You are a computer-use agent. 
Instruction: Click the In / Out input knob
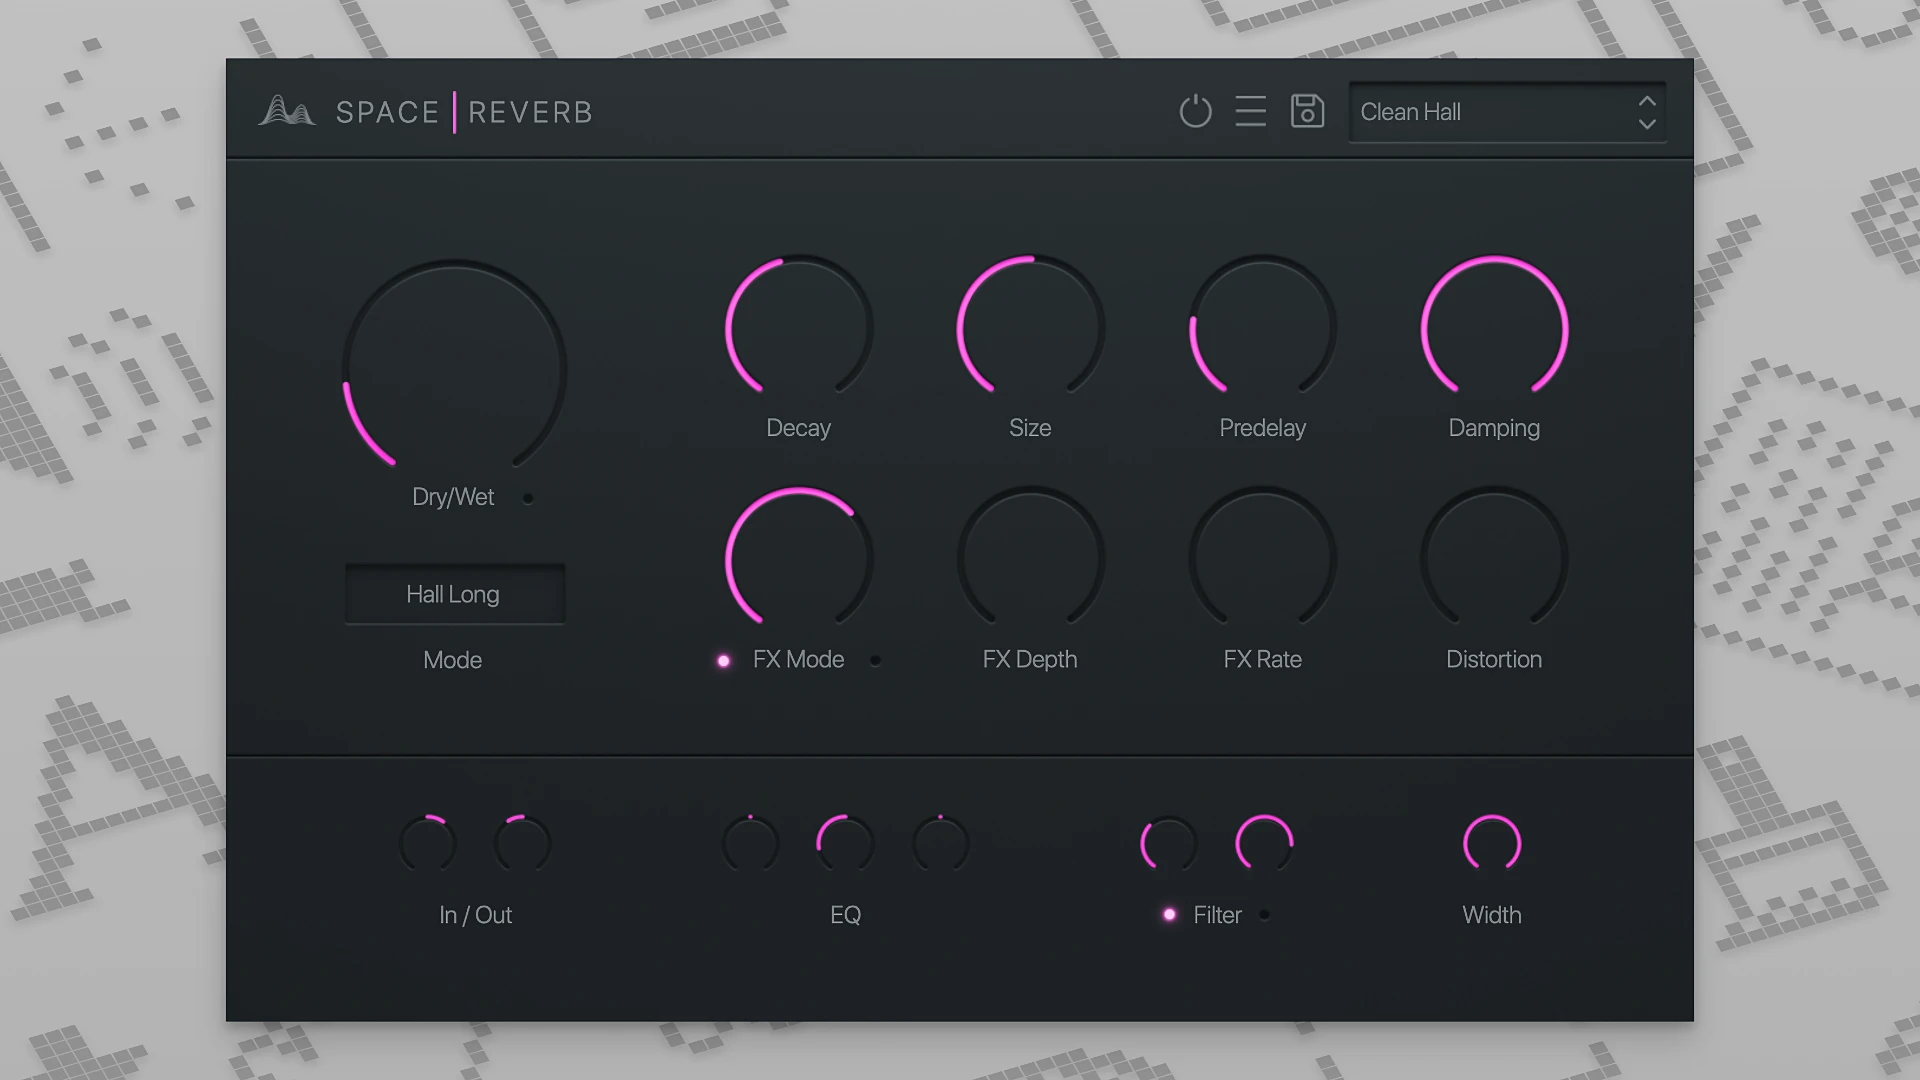[428, 845]
